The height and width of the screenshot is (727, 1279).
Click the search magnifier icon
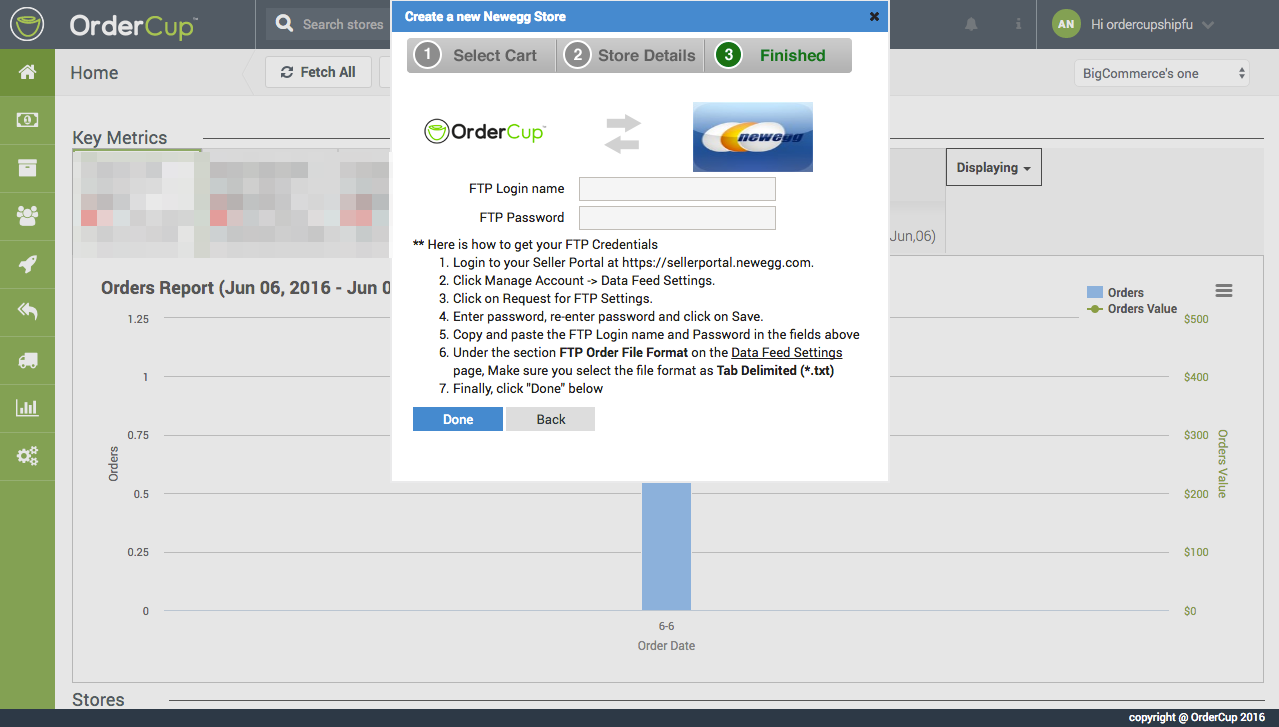(285, 24)
